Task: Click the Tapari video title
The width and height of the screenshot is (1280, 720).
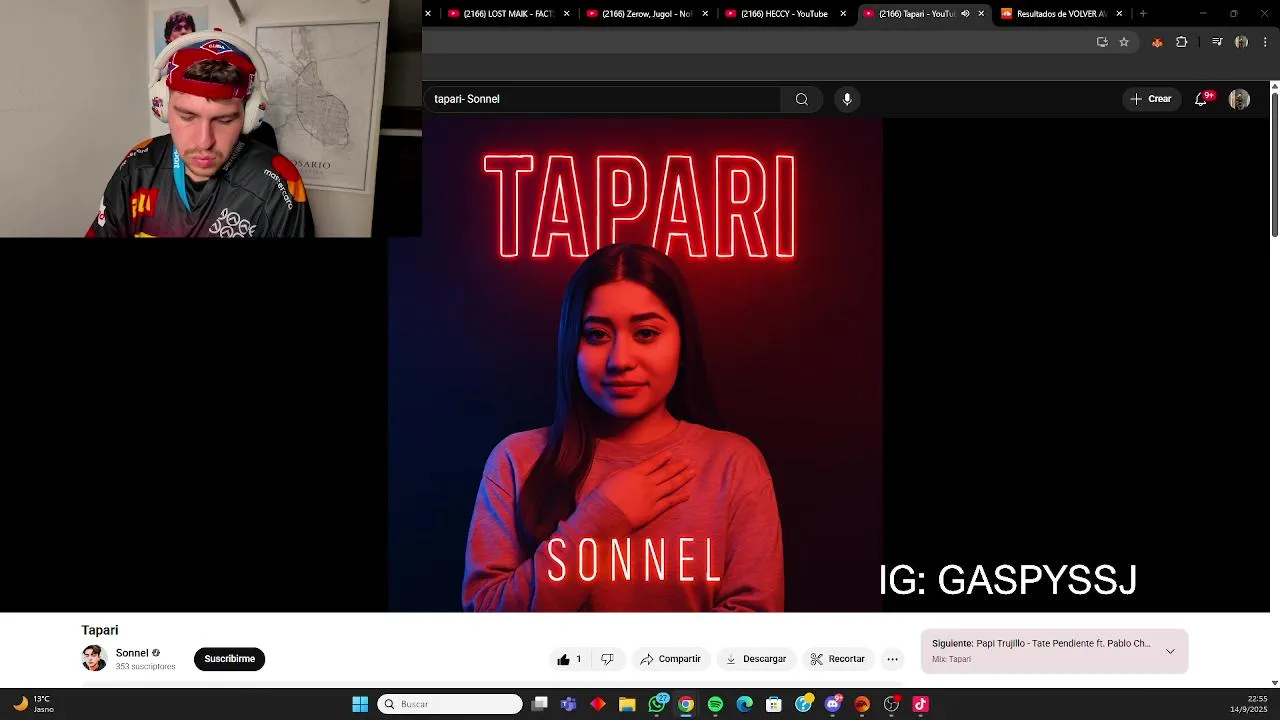Action: point(100,630)
